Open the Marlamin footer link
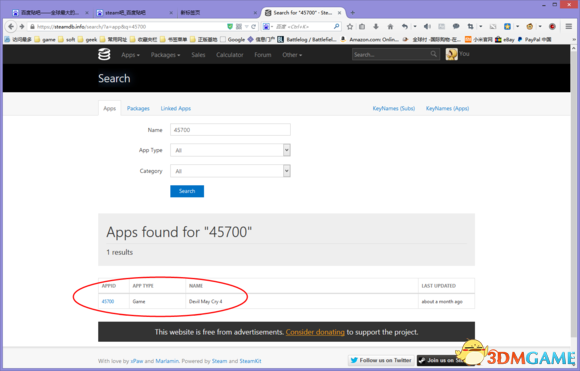This screenshot has height=371, width=580. (167, 361)
